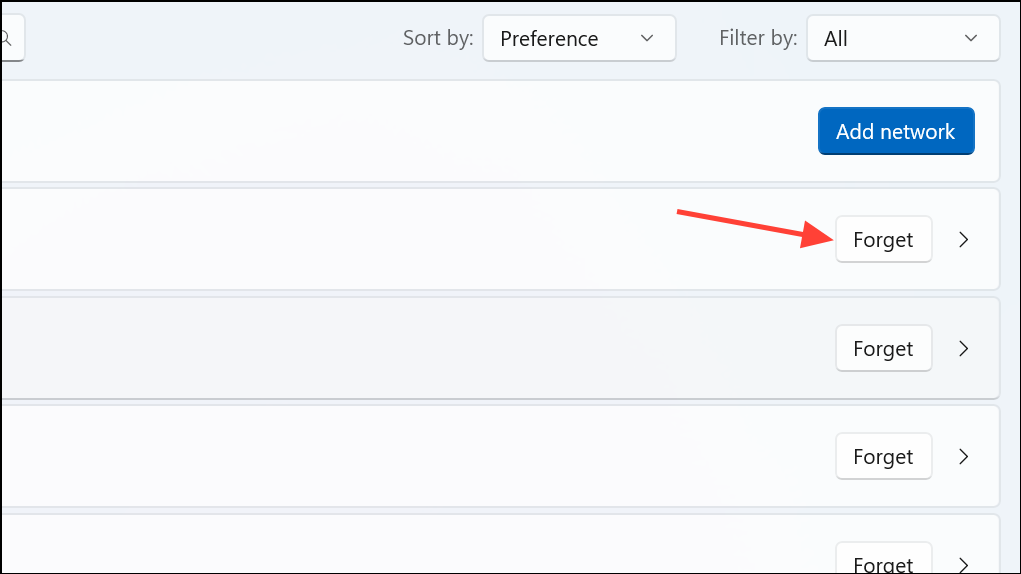Viewport: 1021px width, 574px height.
Task: Click the chevron arrow in Sort by box
Action: 647,38
